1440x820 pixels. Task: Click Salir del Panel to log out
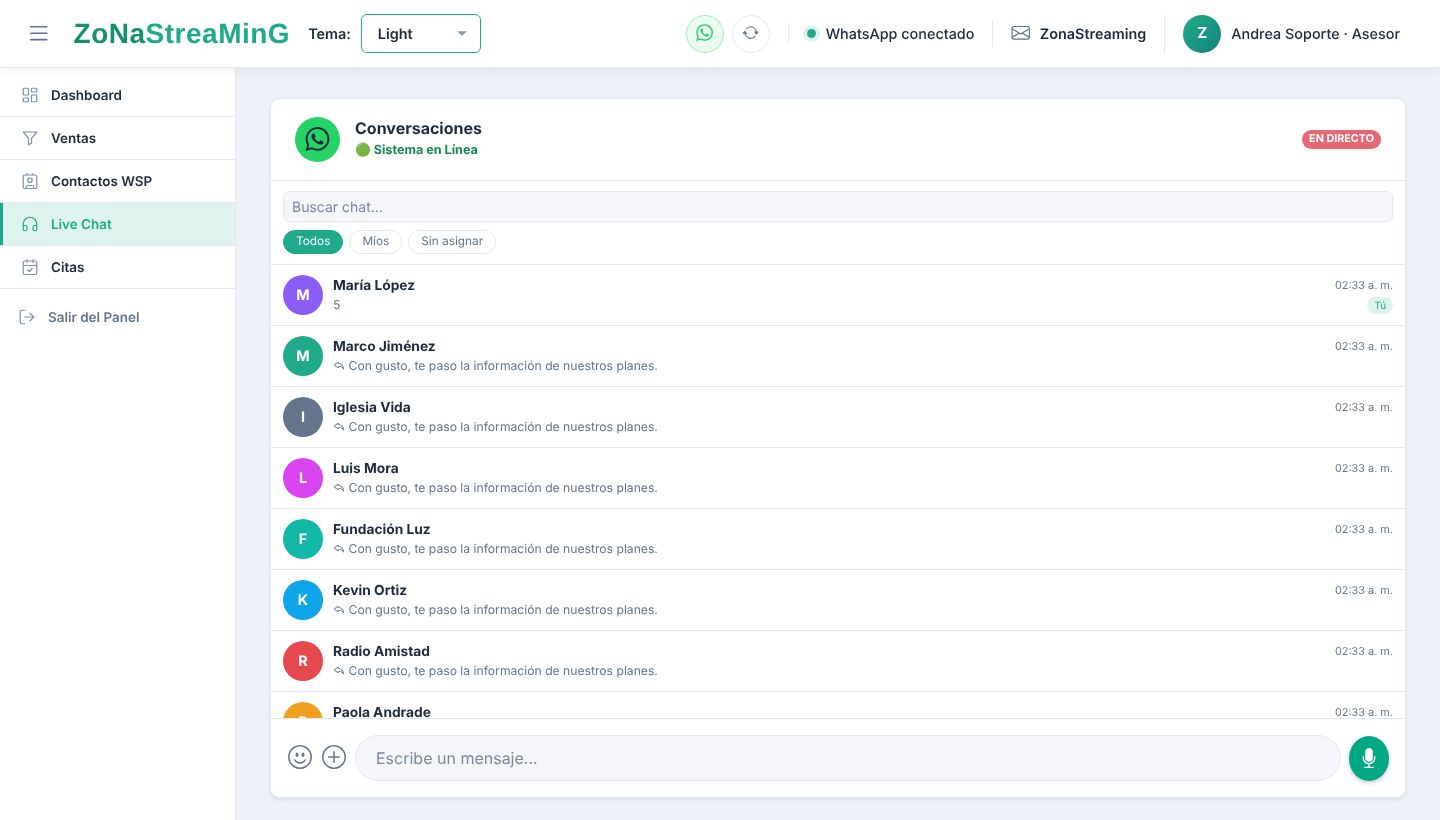pyautogui.click(x=80, y=317)
